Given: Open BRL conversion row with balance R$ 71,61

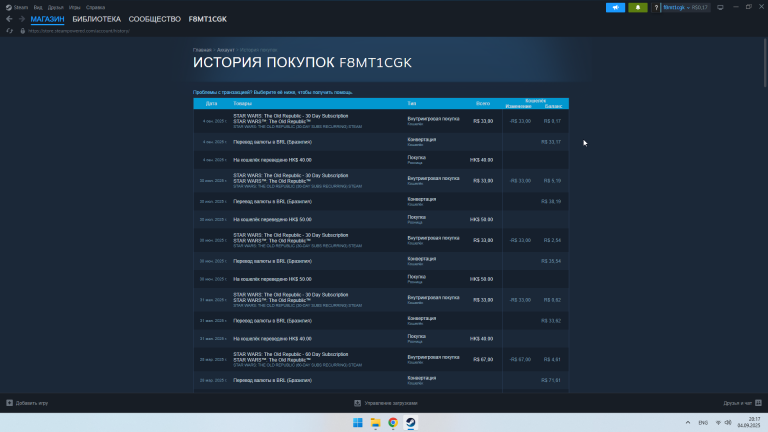Looking at the screenshot, I should click(x=381, y=380).
